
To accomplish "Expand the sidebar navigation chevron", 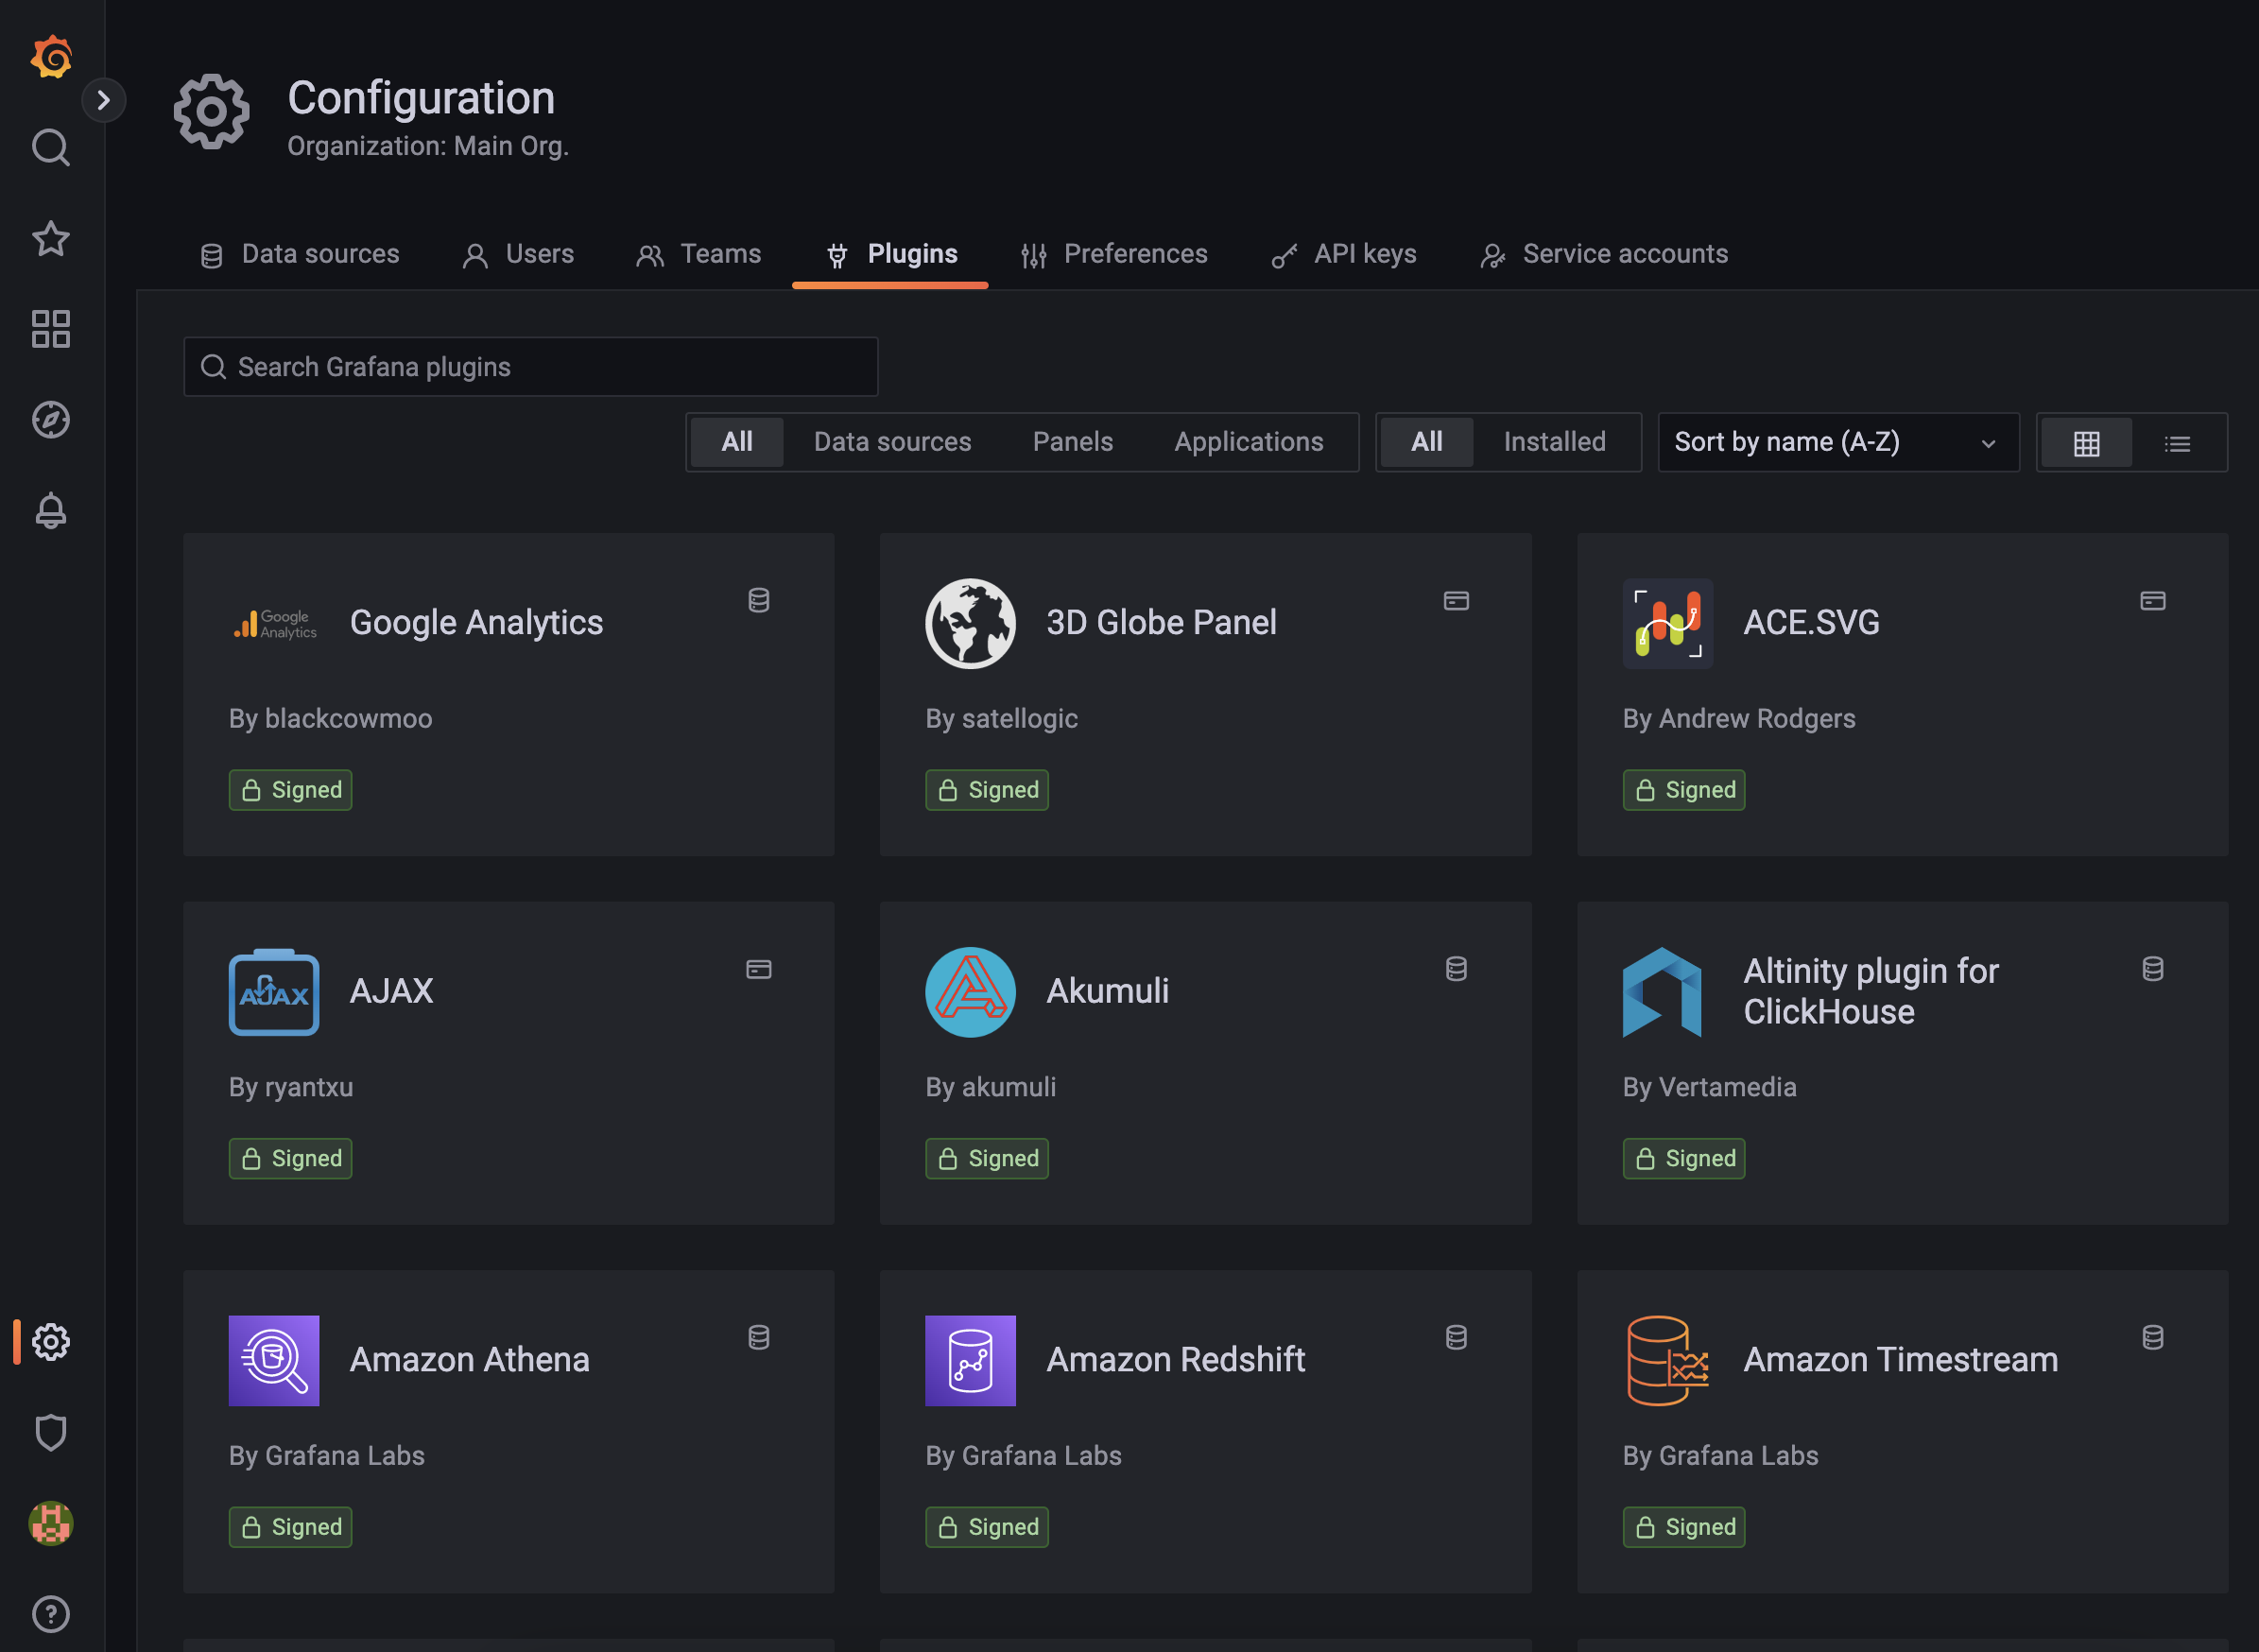I will tap(103, 100).
